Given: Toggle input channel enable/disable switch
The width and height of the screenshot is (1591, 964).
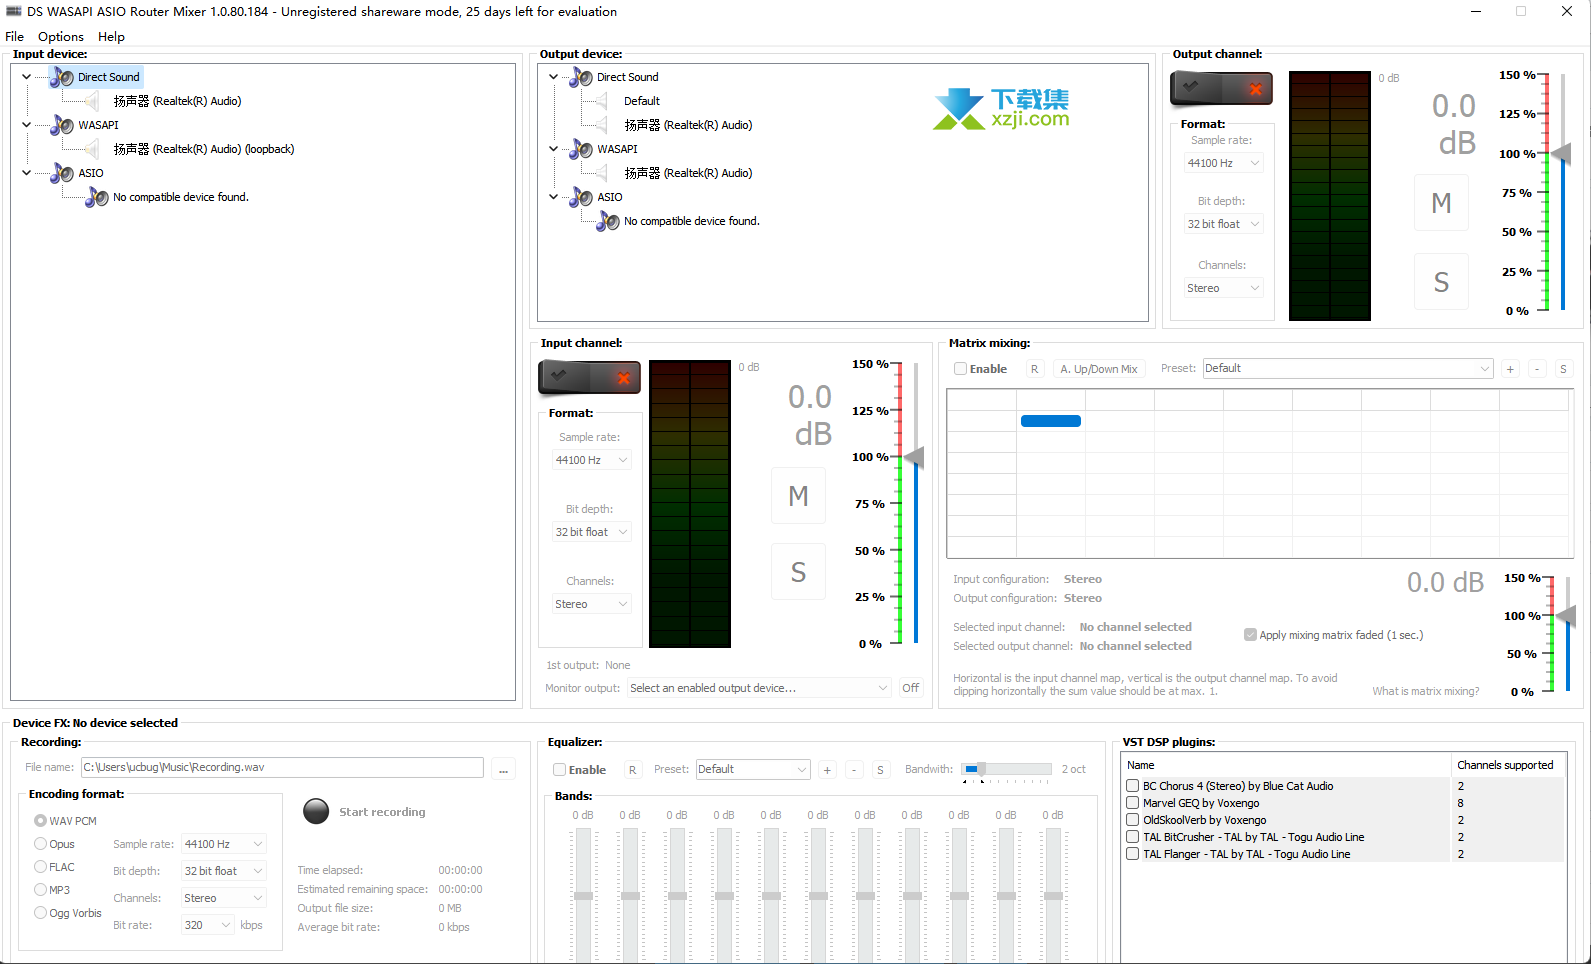Looking at the screenshot, I should coord(590,377).
